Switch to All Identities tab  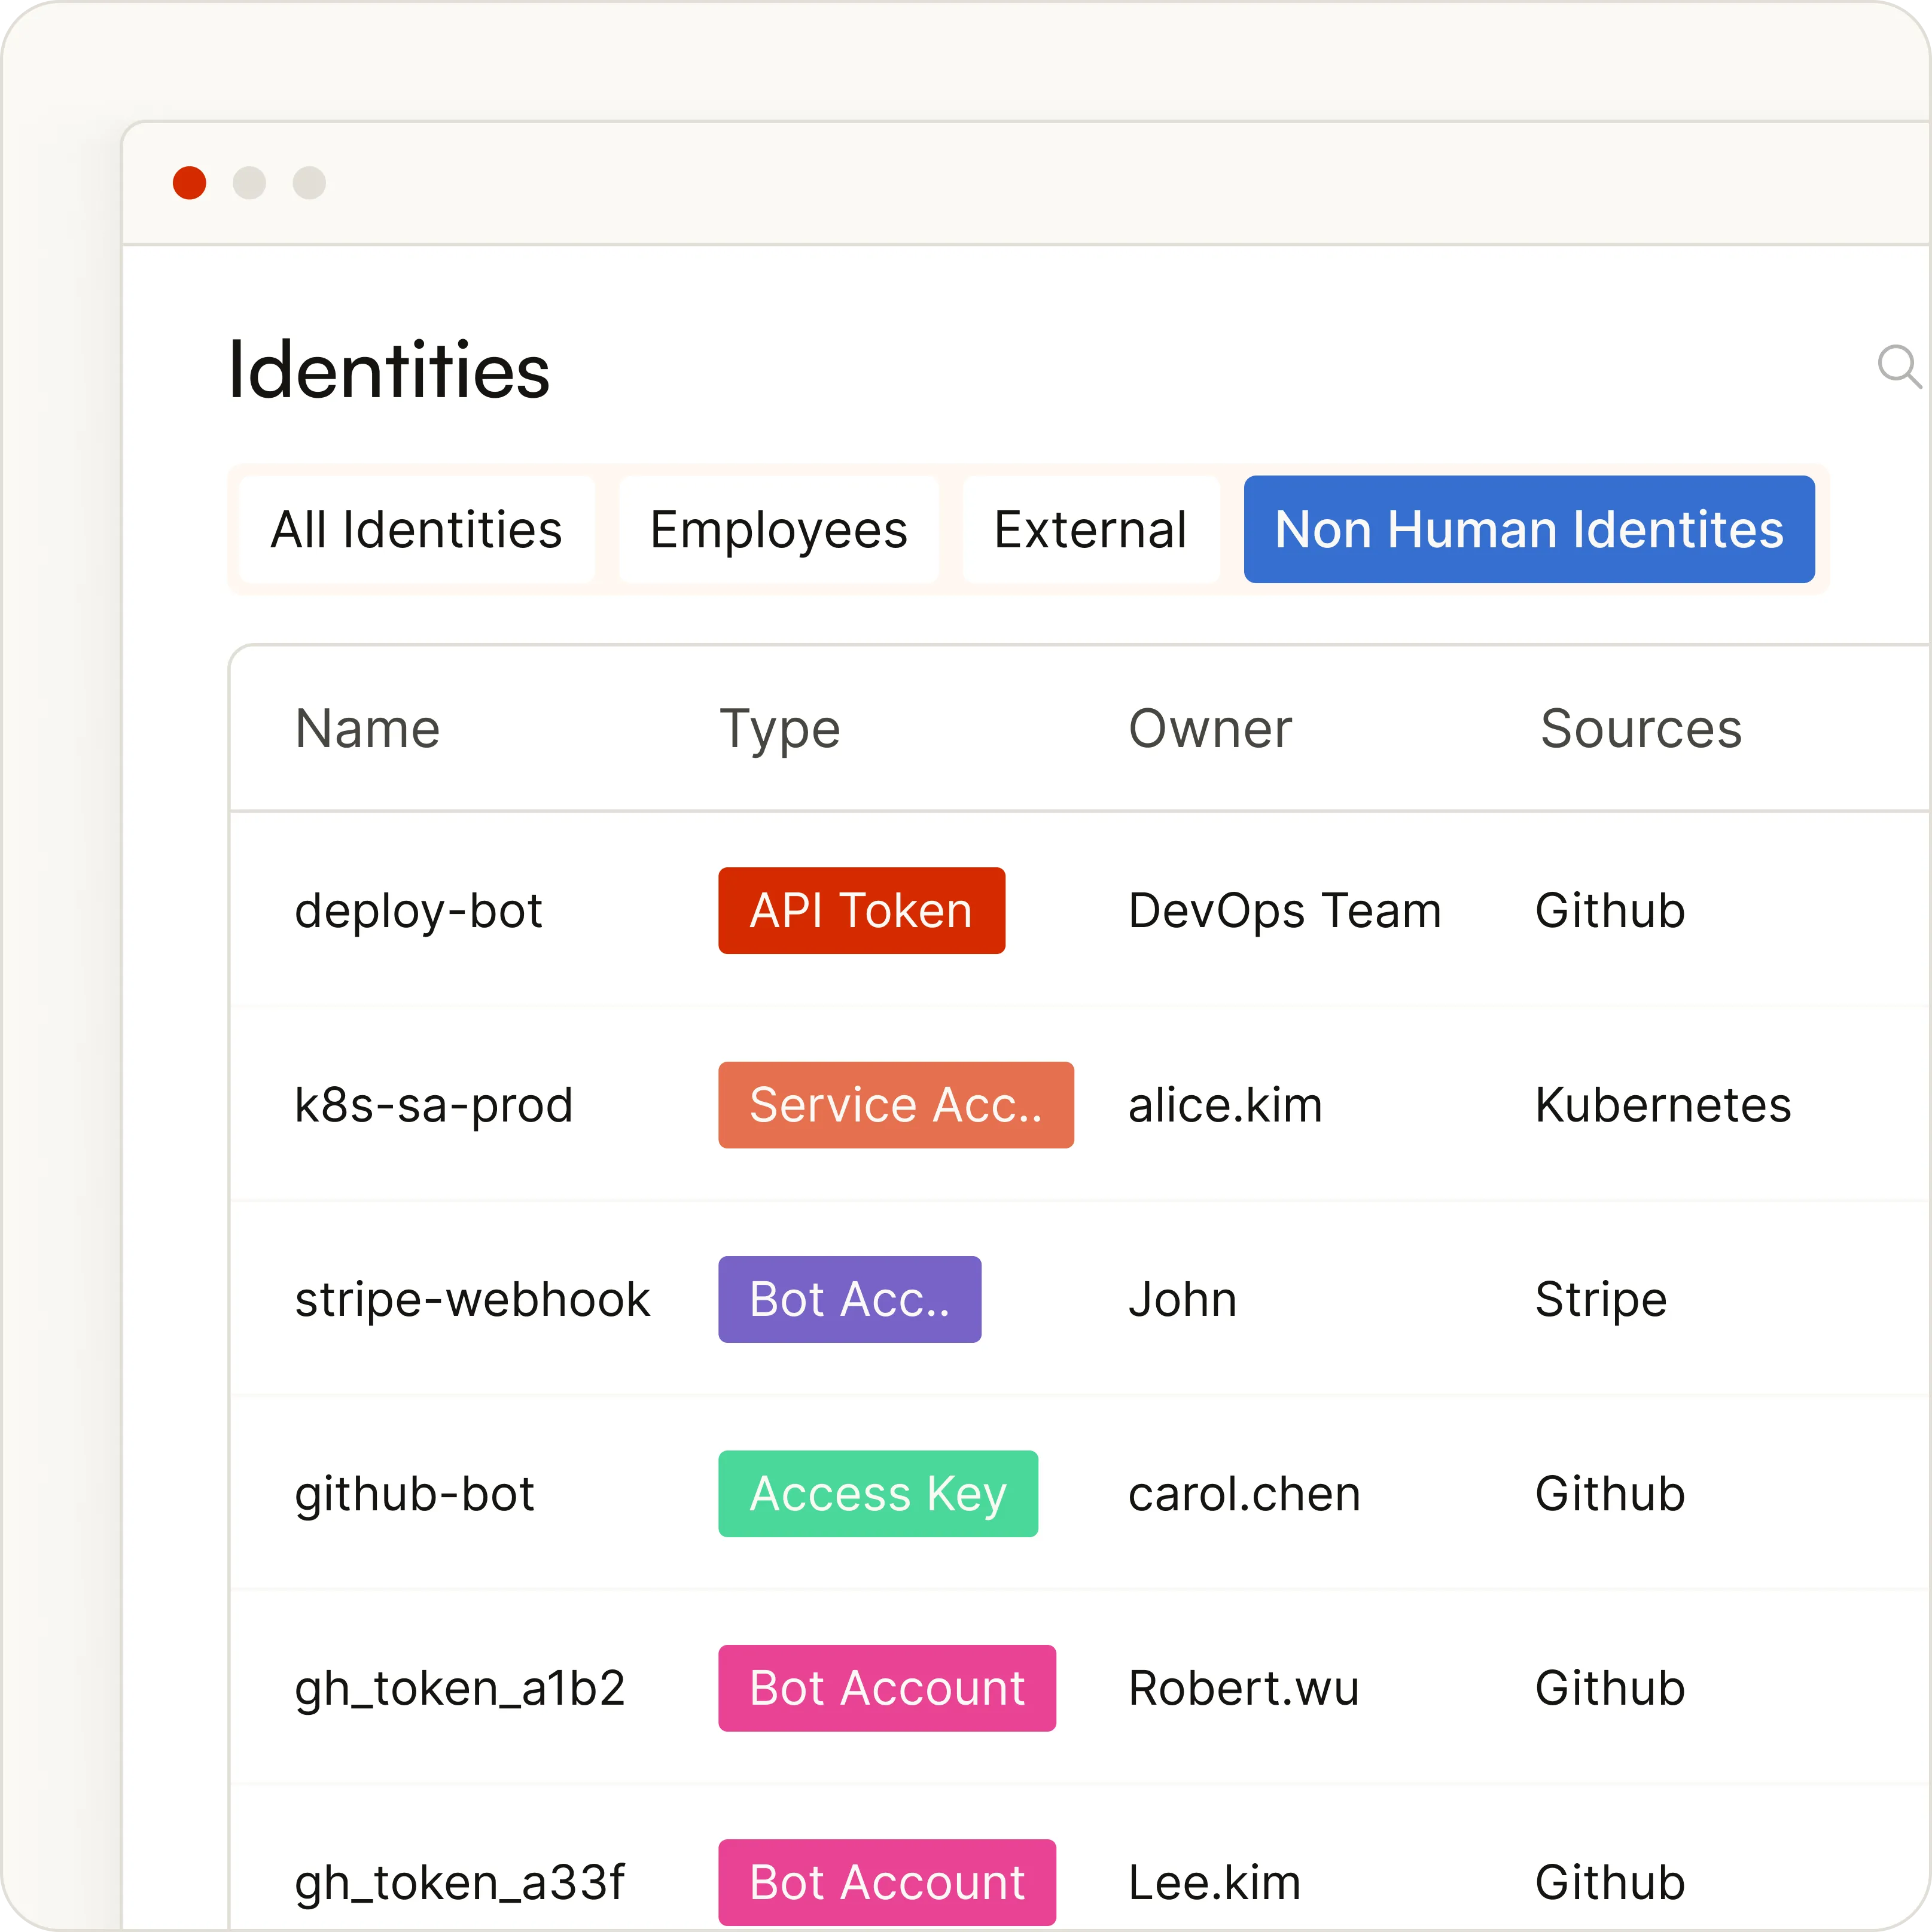pyautogui.click(x=416, y=529)
